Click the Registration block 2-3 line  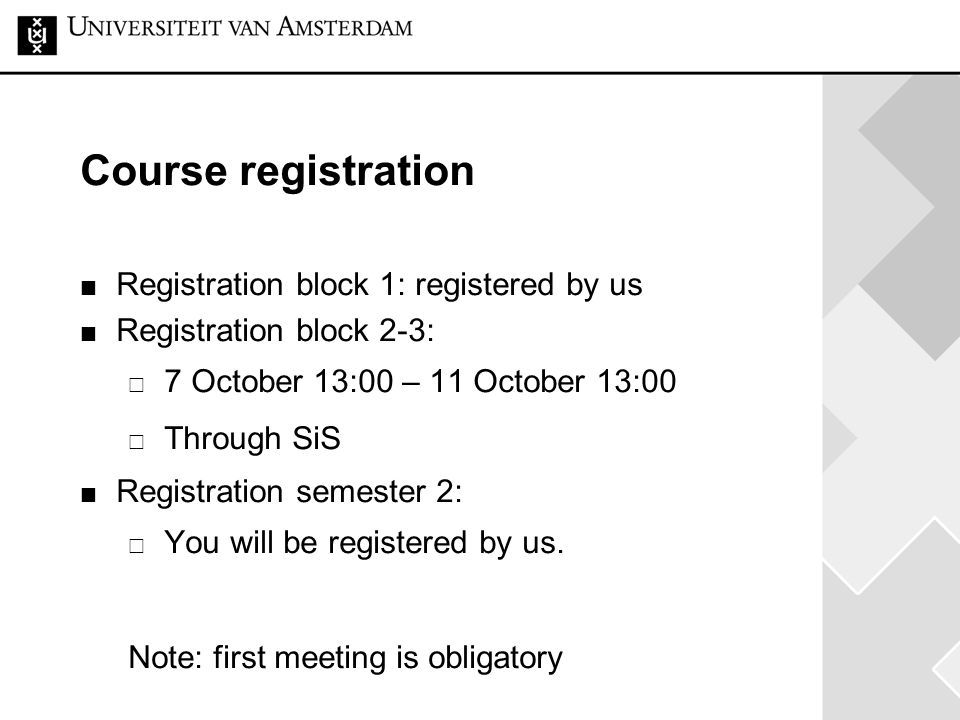pos(276,331)
